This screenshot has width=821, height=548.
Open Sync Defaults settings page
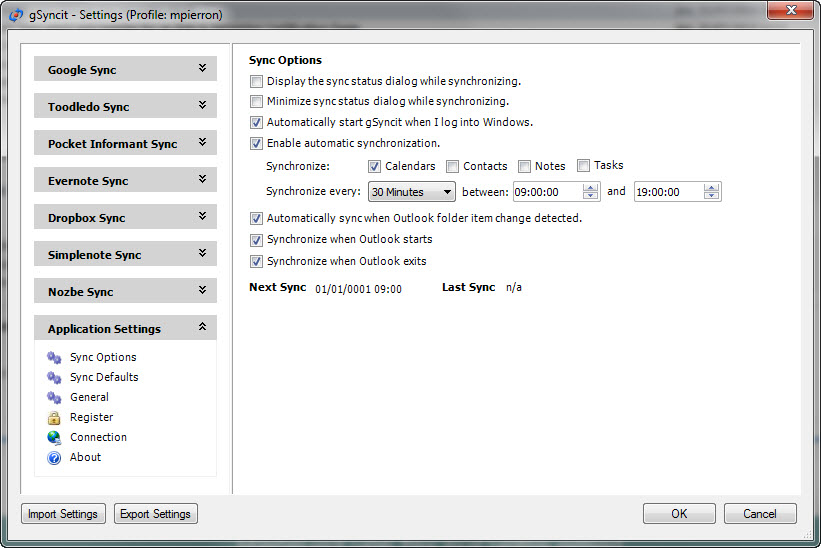[x=104, y=377]
